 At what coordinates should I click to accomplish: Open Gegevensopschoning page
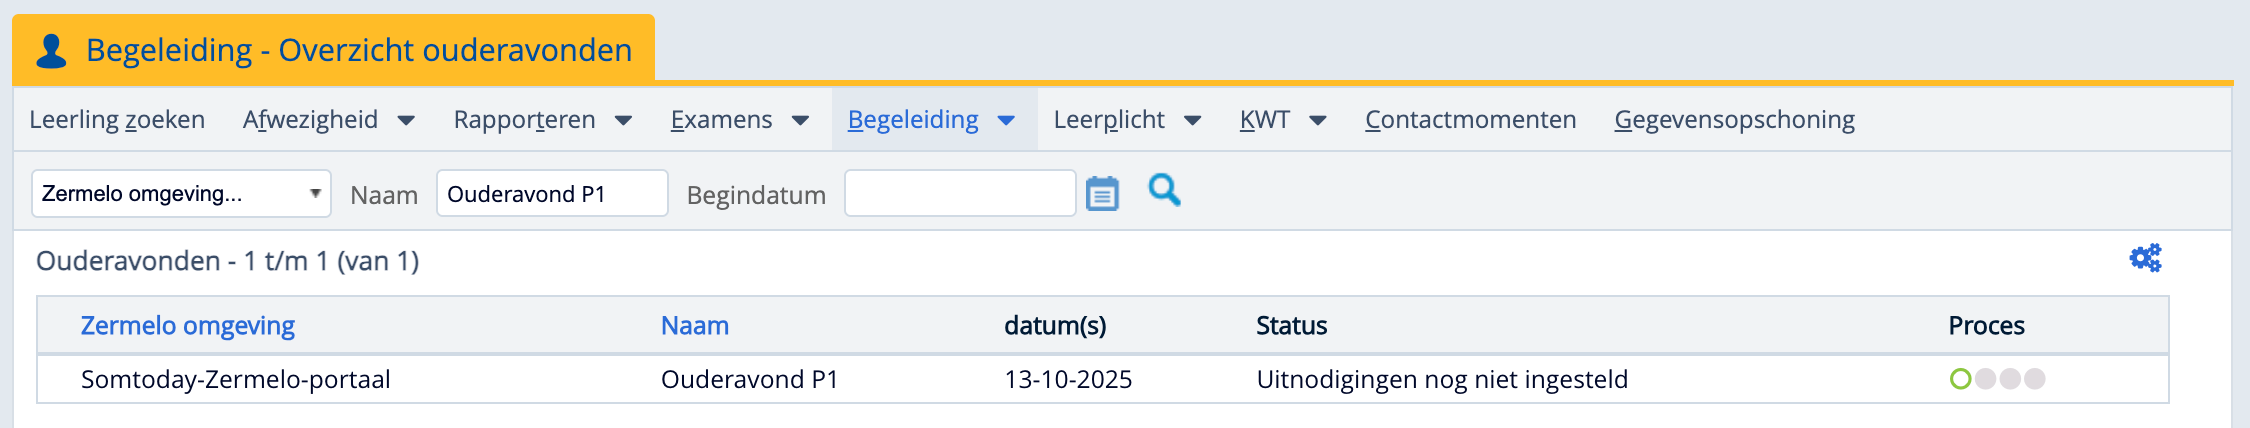click(x=1734, y=120)
